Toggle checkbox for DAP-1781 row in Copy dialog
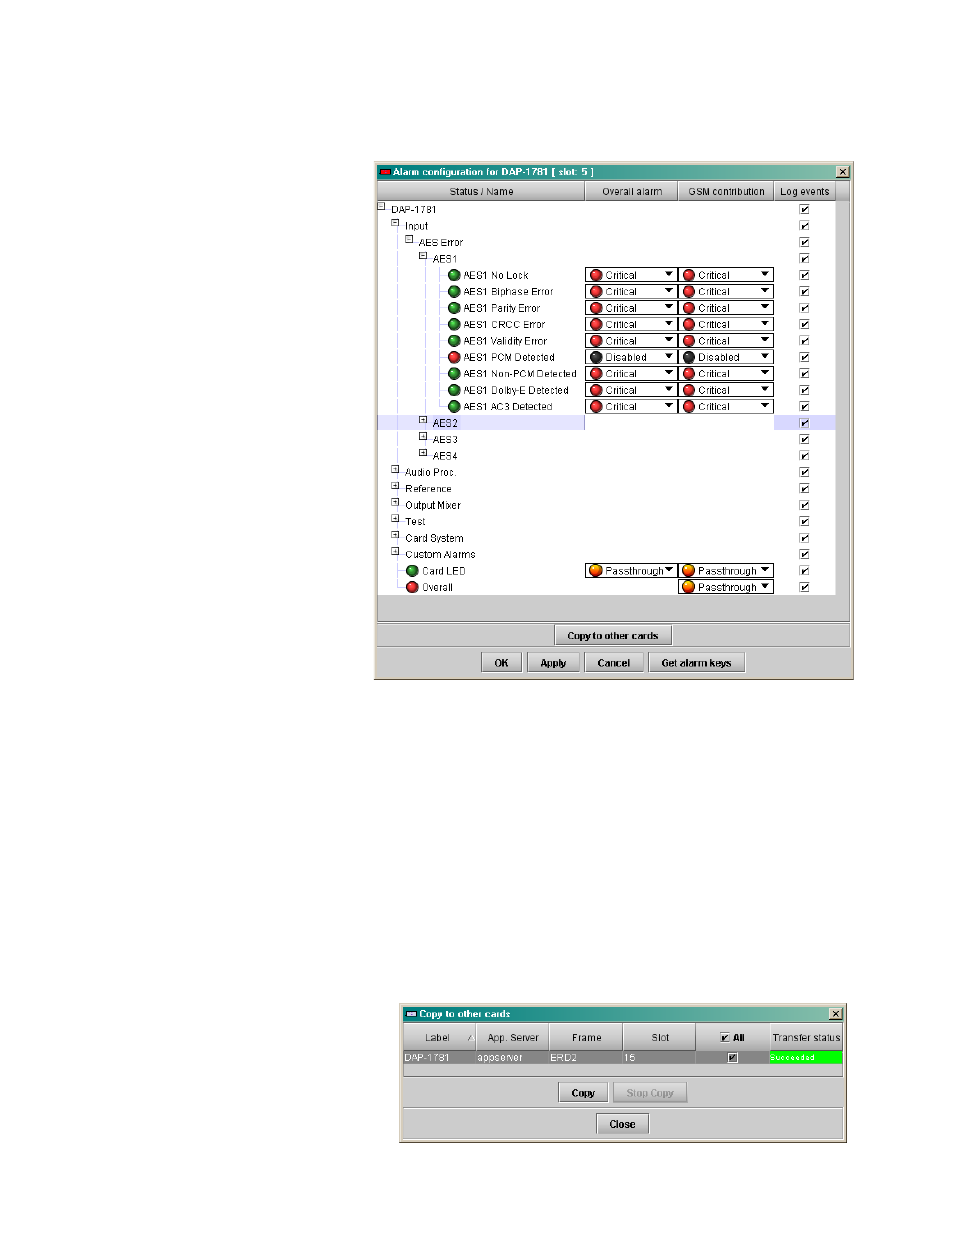Viewport: 954px width, 1235px height. click(x=733, y=1058)
